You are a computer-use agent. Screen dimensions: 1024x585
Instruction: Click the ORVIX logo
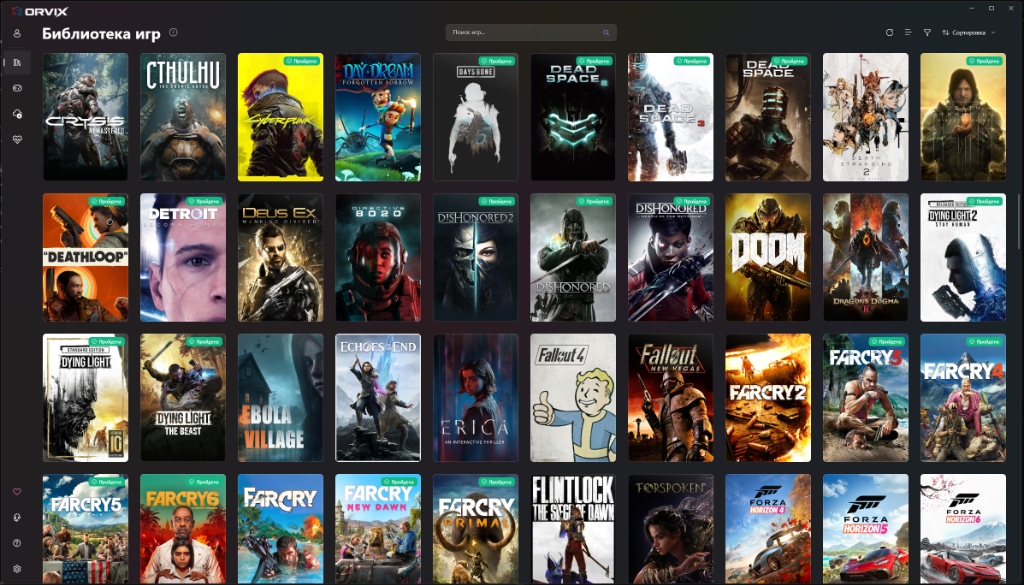pos(39,12)
